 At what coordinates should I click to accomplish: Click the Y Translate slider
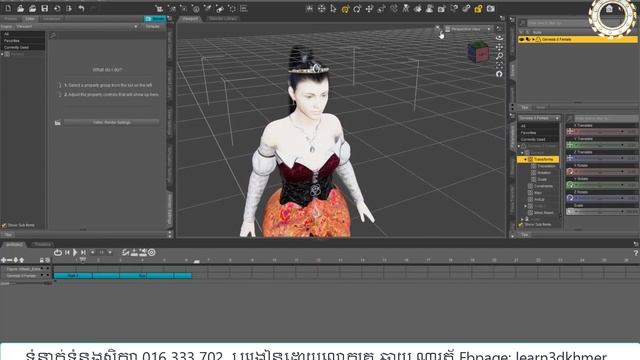click(x=602, y=145)
